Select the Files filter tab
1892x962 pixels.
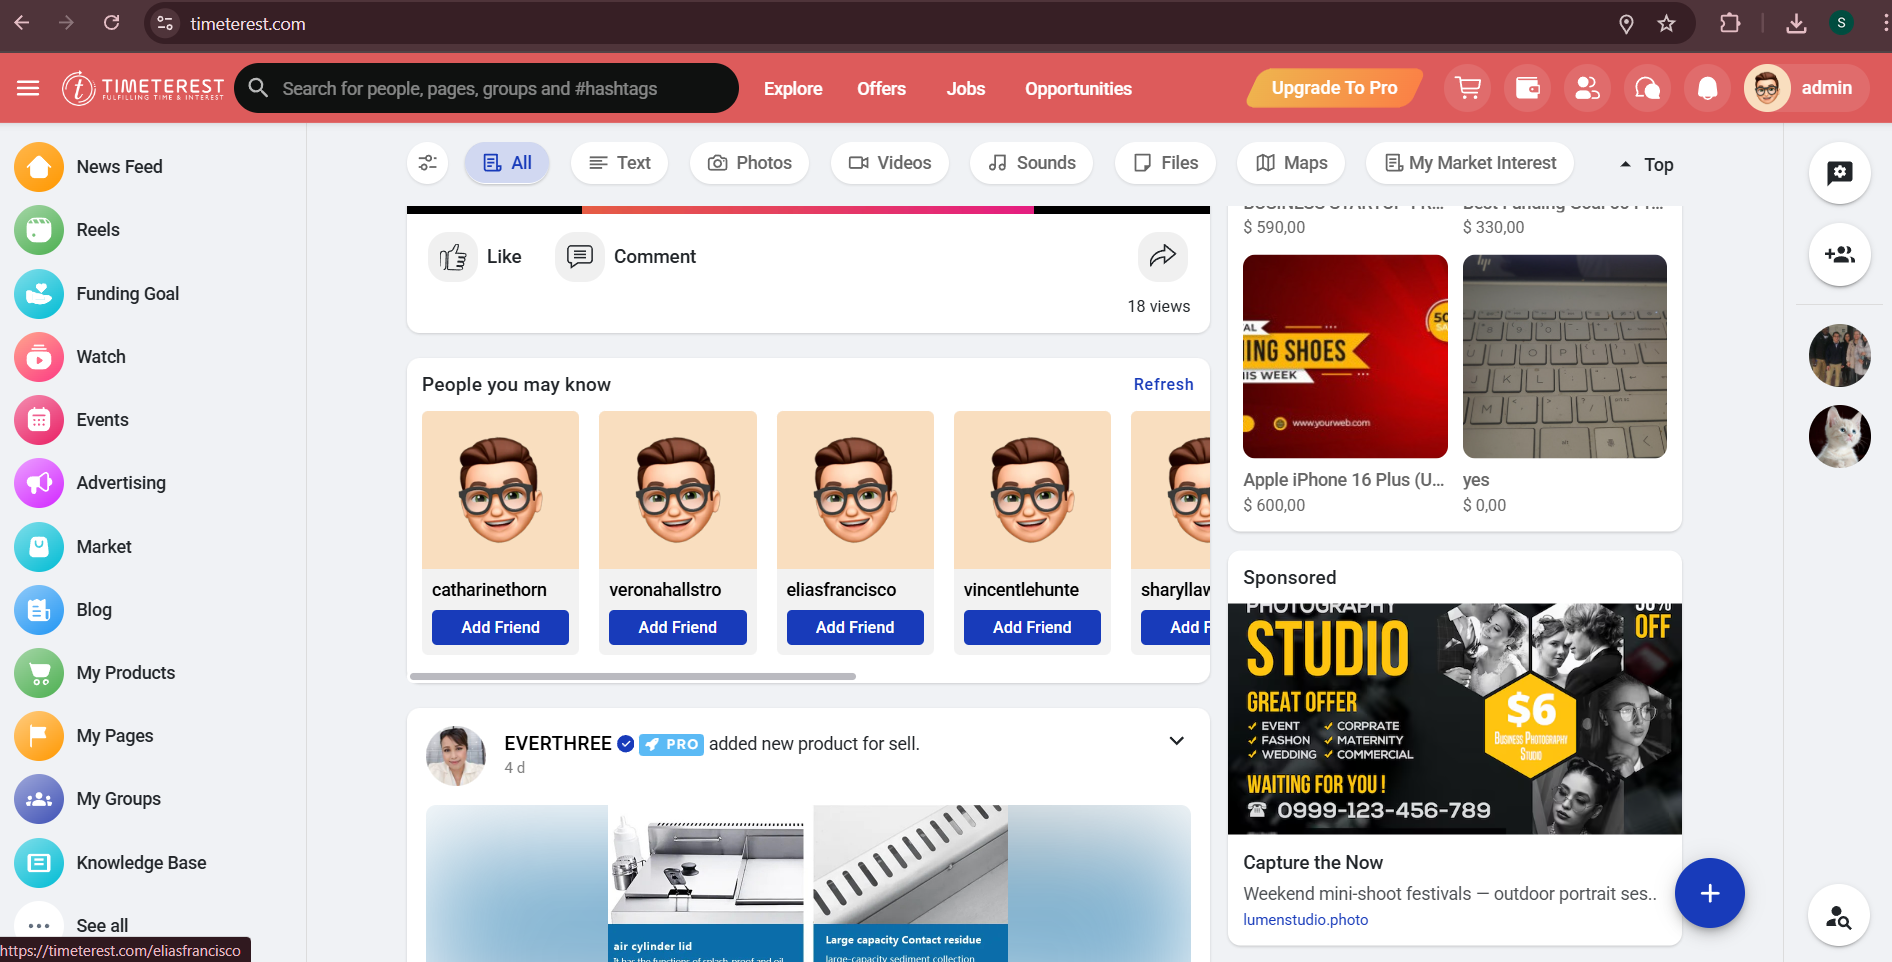pyautogui.click(x=1165, y=163)
